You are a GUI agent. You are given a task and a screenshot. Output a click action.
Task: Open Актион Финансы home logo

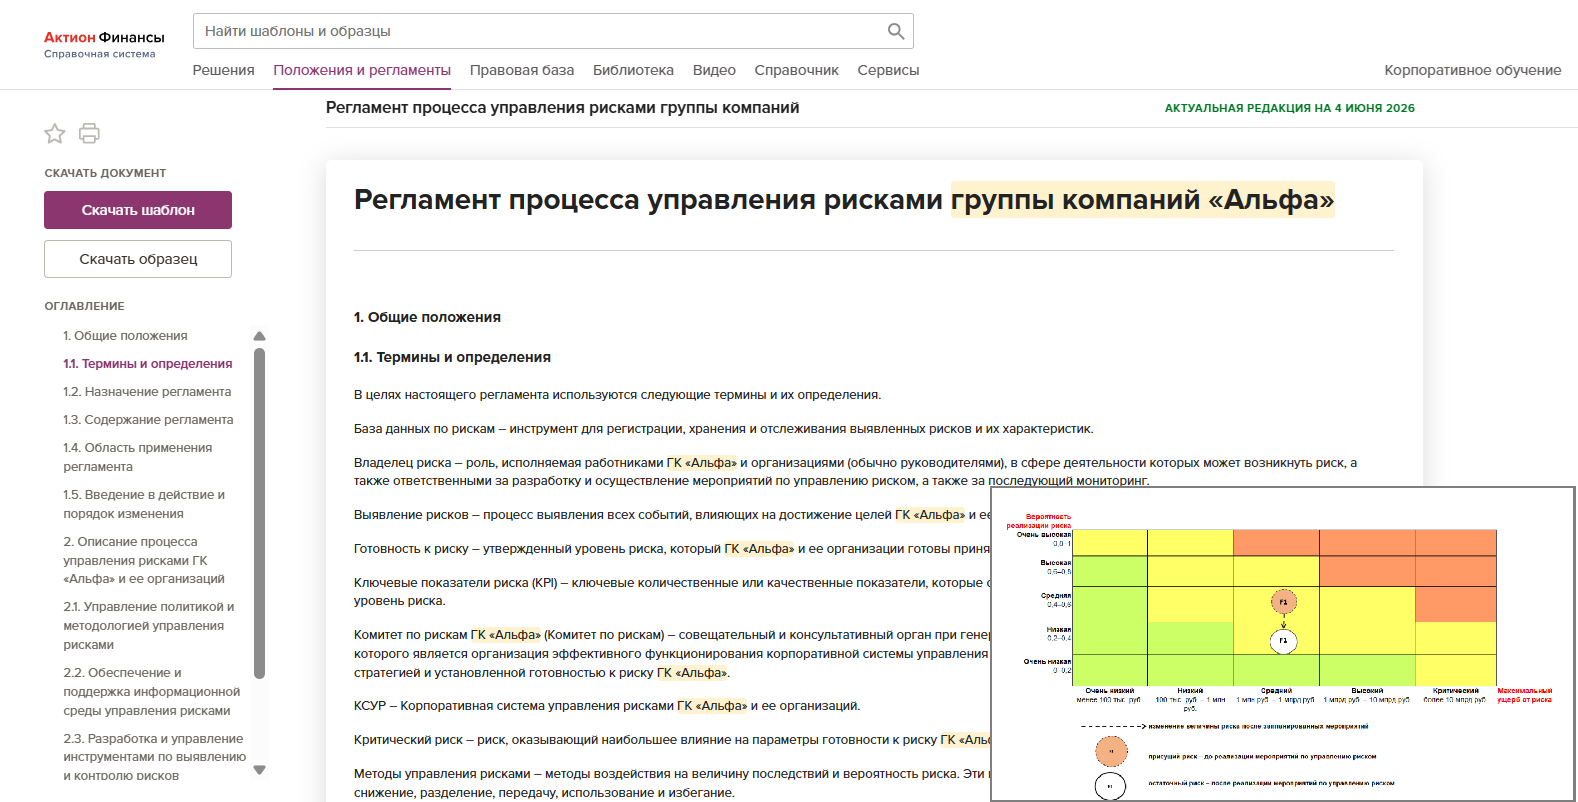104,44
